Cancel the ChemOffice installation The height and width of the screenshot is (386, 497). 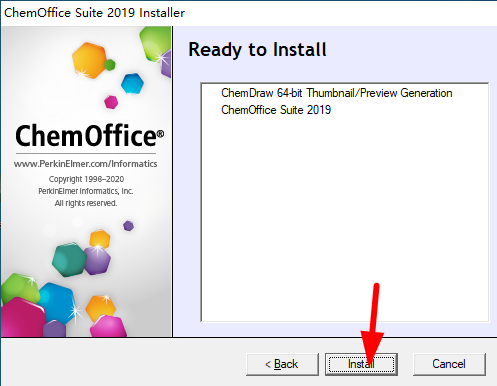pos(449,364)
